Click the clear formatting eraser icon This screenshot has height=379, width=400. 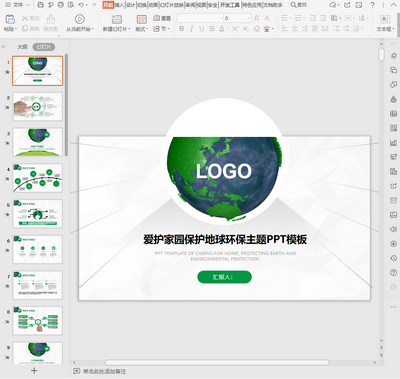(256, 29)
